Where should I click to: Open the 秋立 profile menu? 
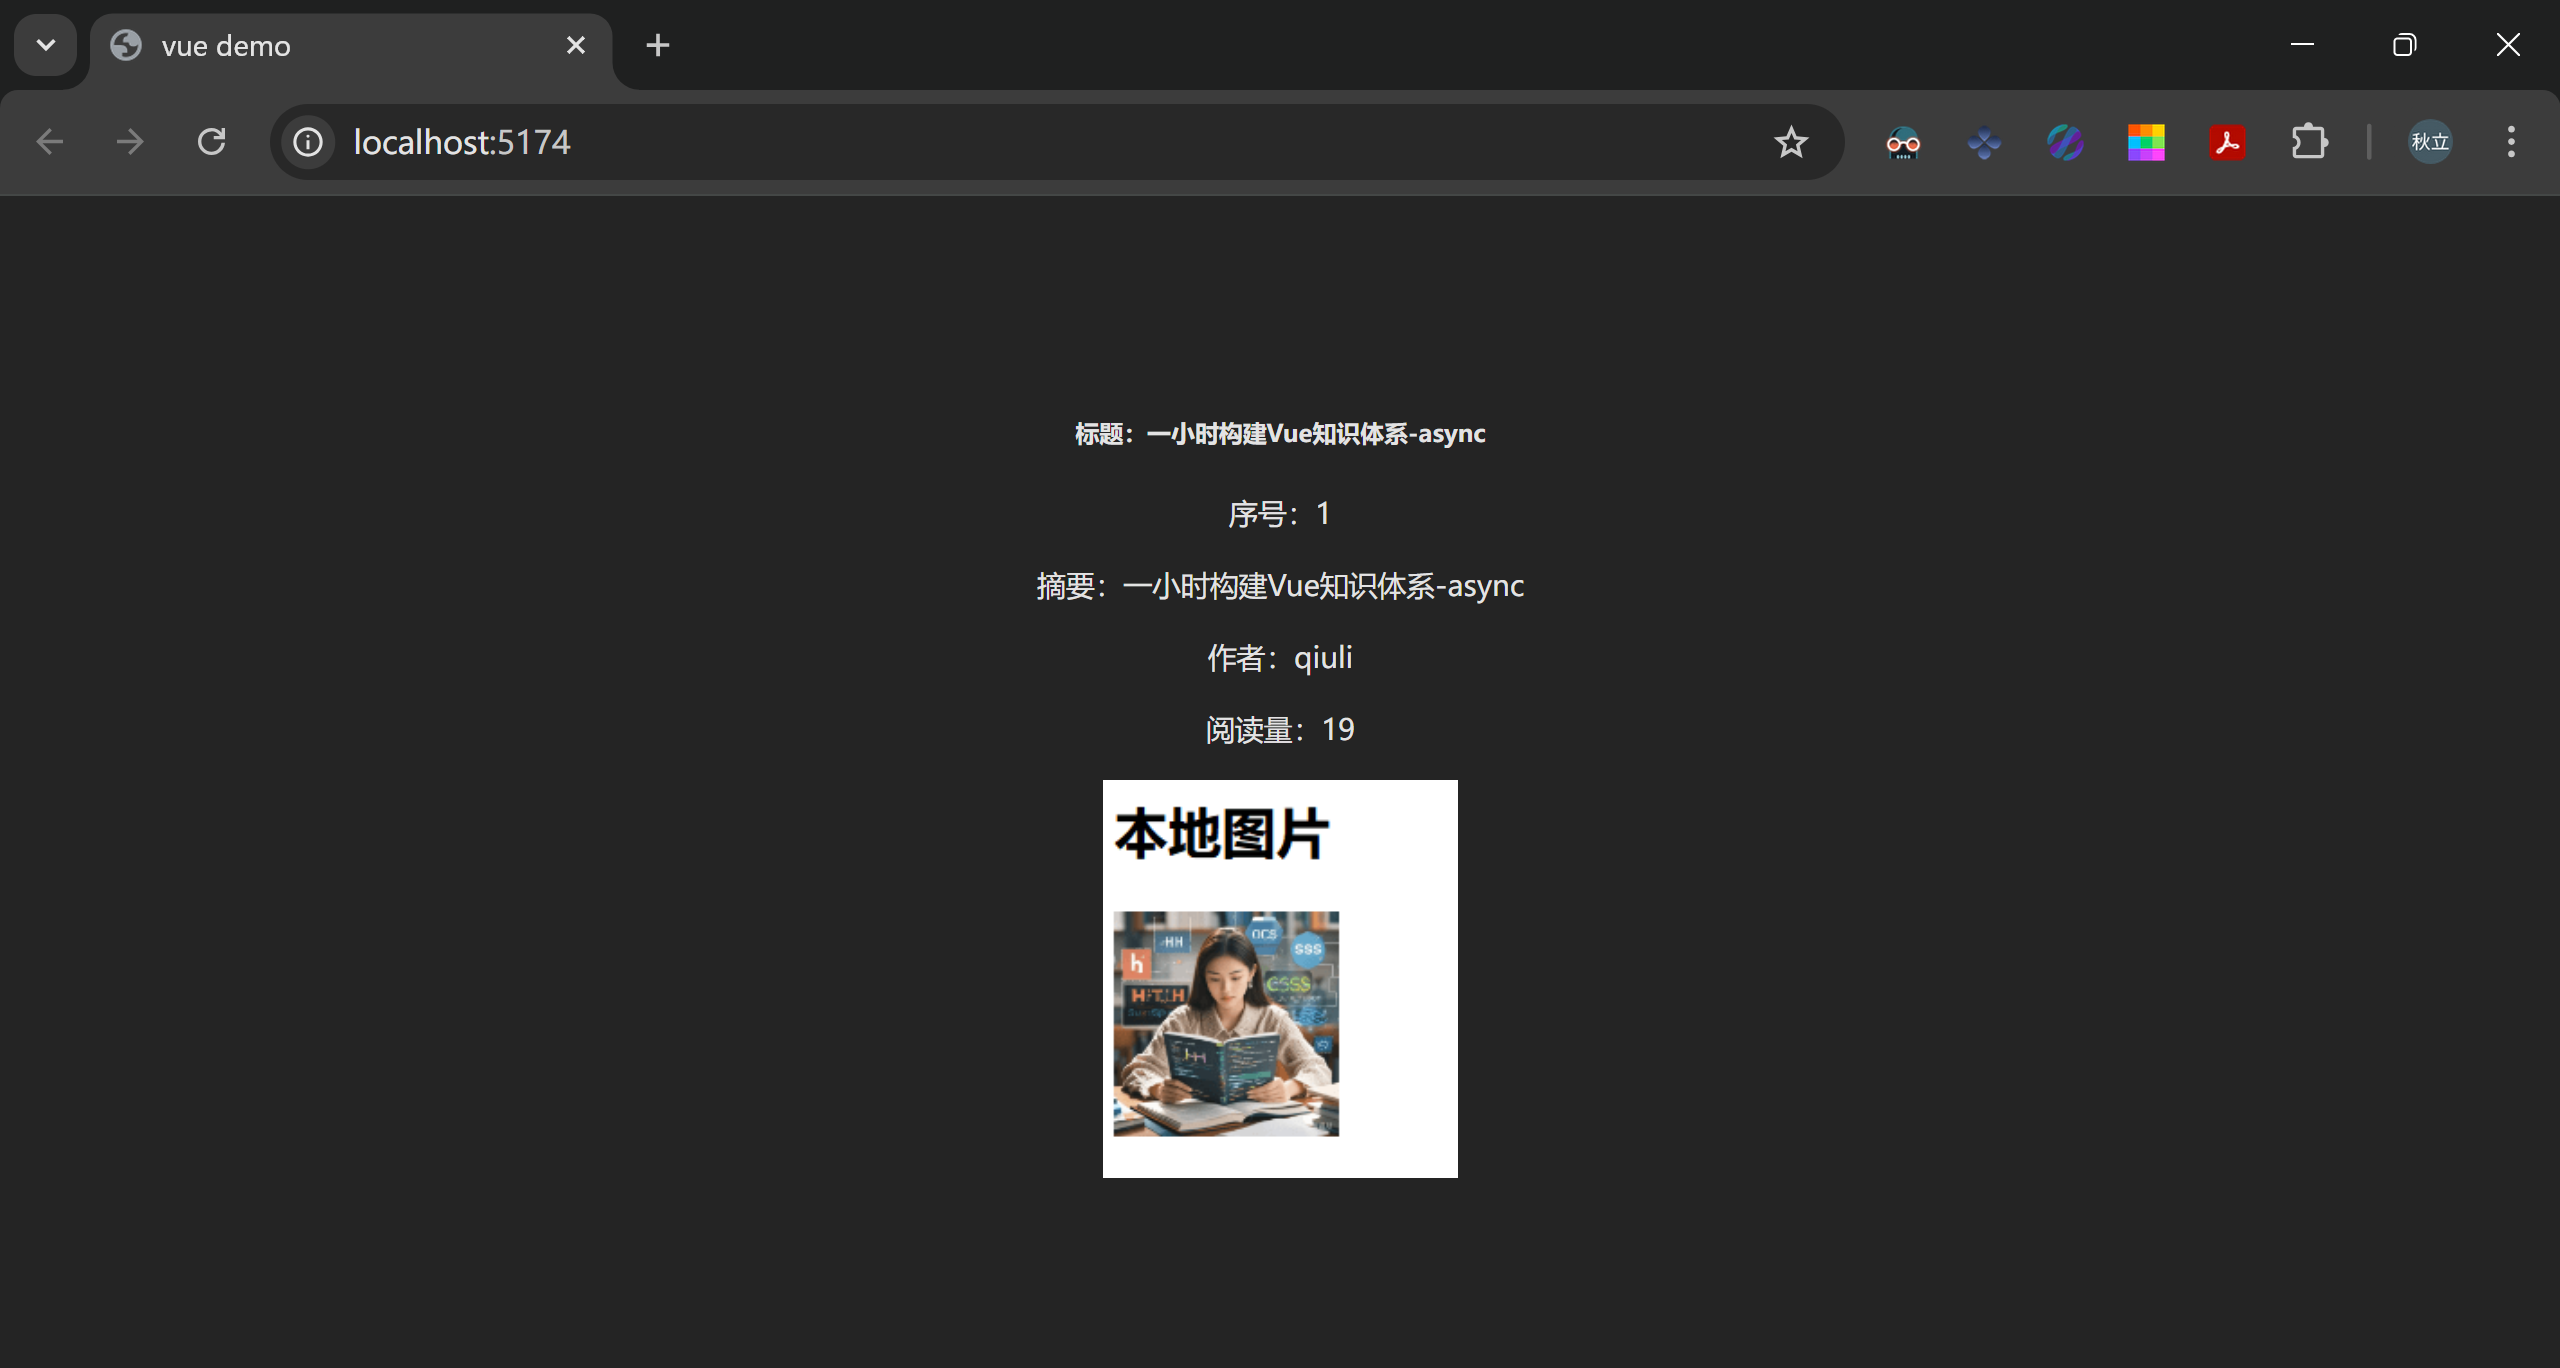click(2430, 141)
